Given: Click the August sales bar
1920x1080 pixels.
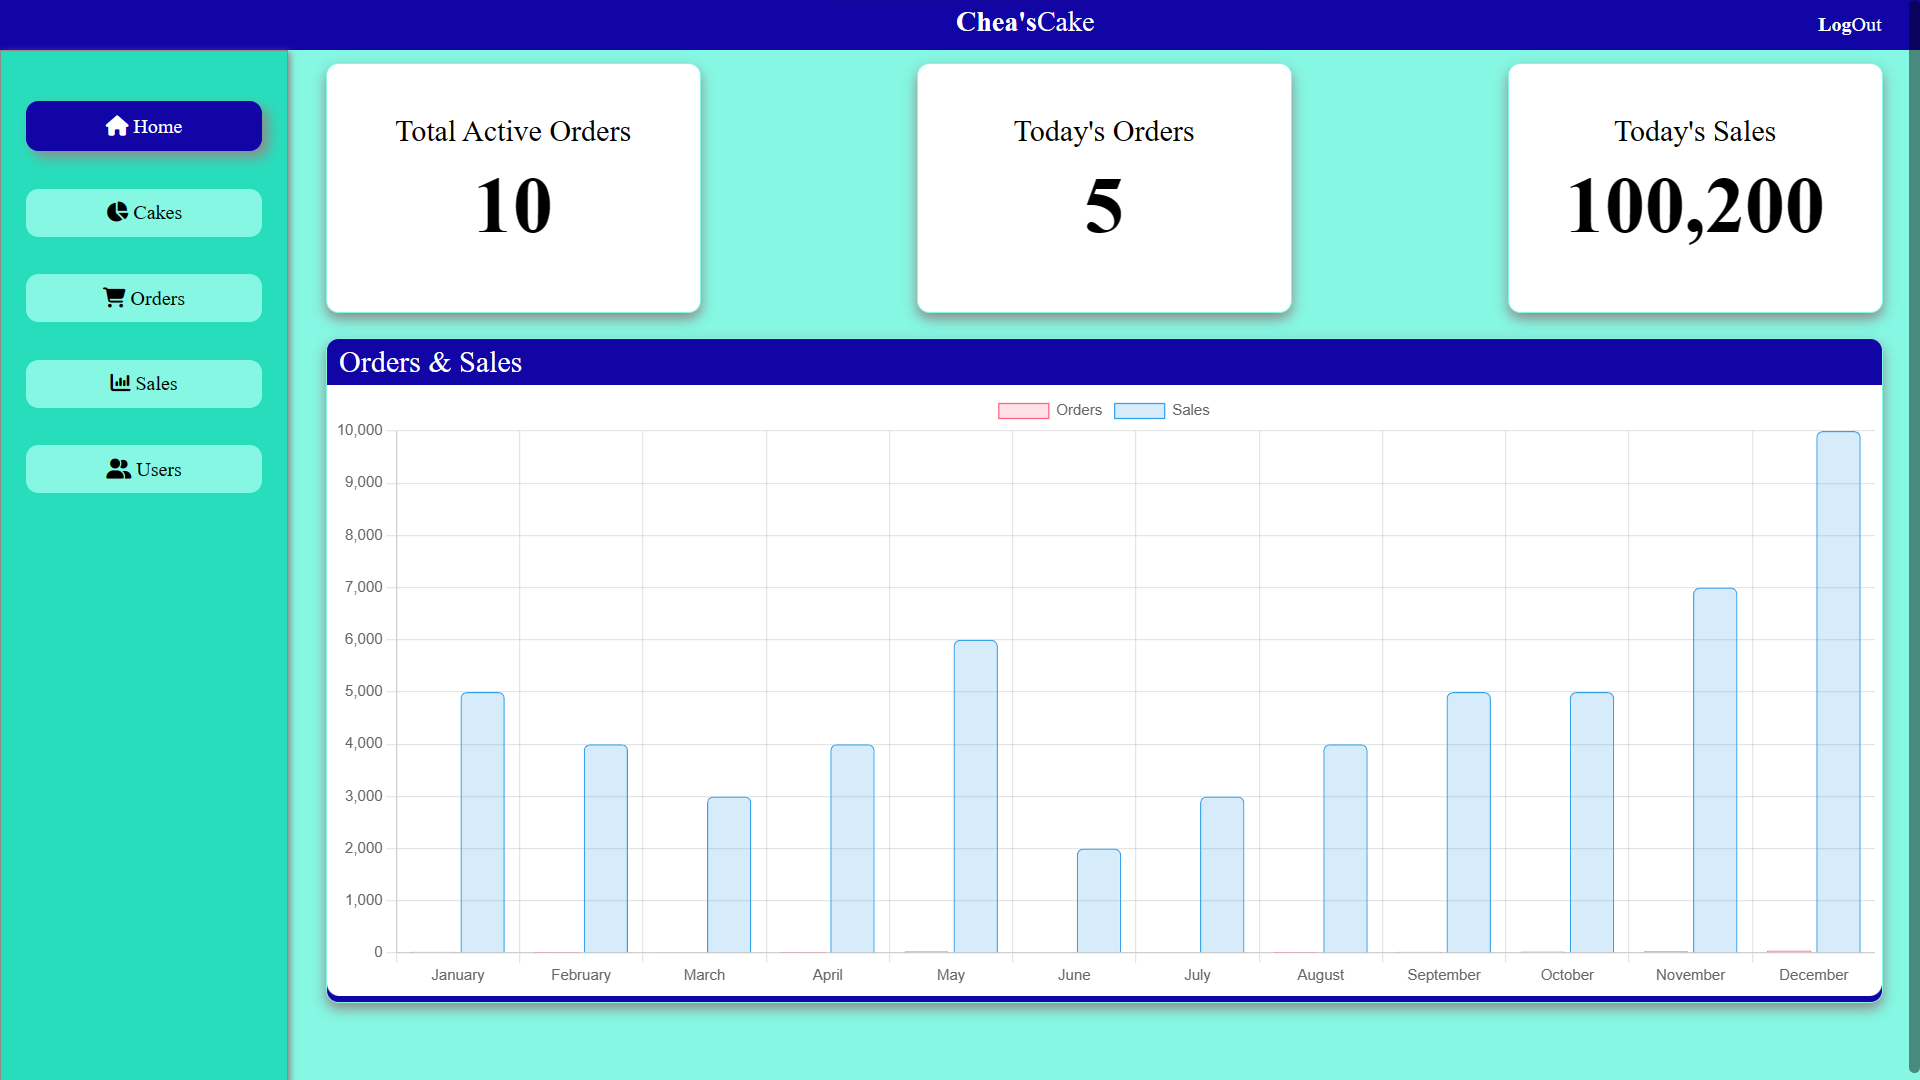Looking at the screenshot, I should coord(1345,848).
